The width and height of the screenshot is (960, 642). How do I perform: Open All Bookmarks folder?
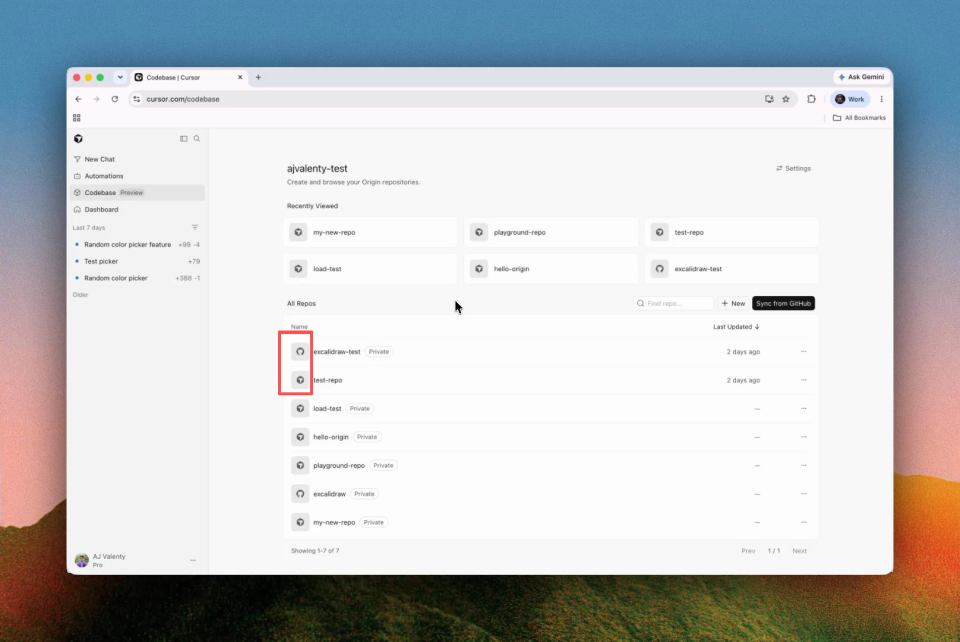(859, 118)
